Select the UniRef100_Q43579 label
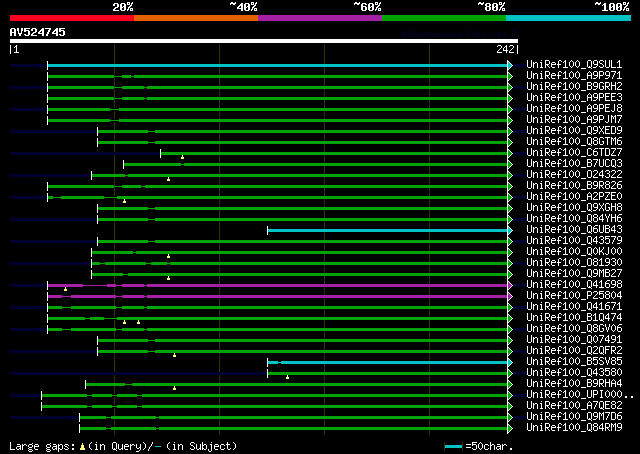640x454 pixels. tap(574, 241)
